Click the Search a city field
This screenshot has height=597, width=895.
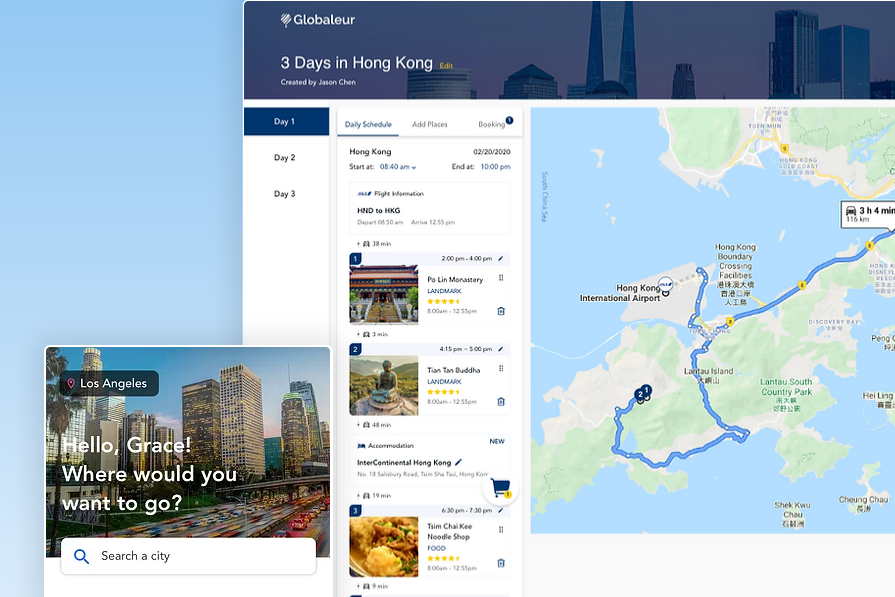[188, 556]
